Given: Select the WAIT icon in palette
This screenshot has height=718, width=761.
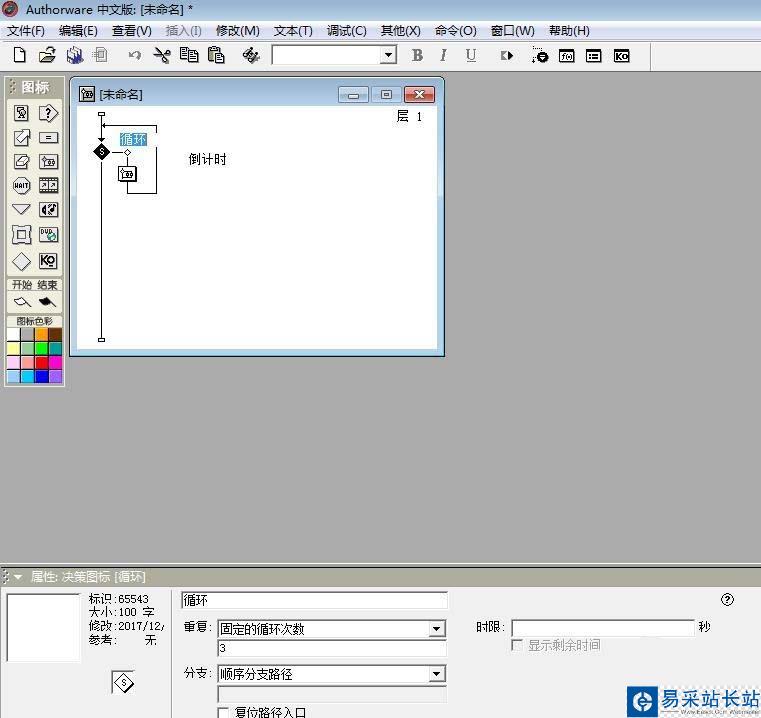Looking at the screenshot, I should (21, 185).
